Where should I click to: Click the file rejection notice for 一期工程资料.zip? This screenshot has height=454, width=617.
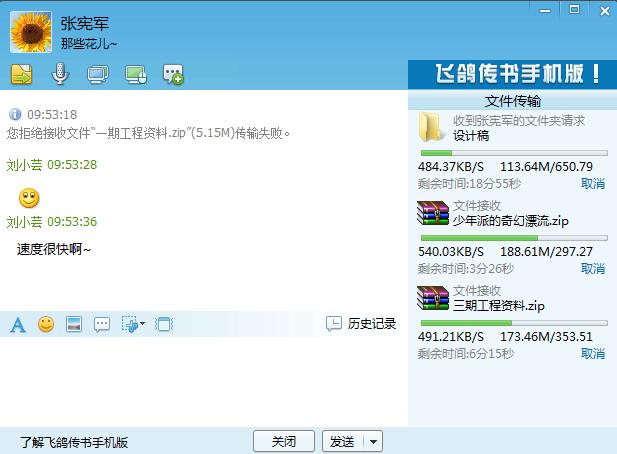(x=149, y=133)
